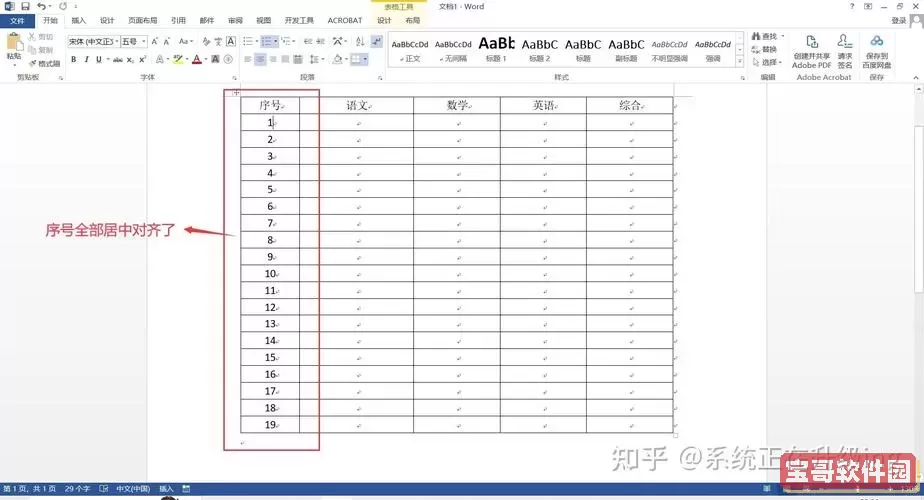Open the Line Spacing dropdown

316,60
